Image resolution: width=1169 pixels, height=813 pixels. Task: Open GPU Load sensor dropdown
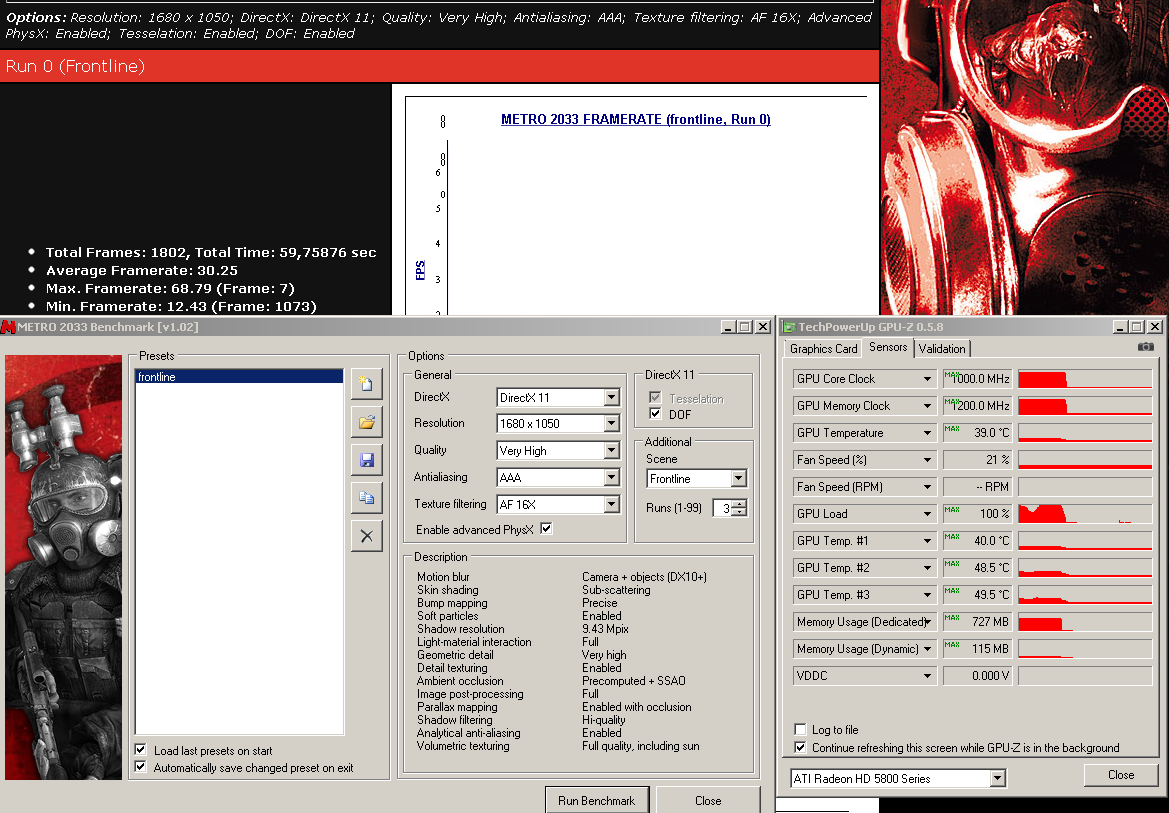927,514
